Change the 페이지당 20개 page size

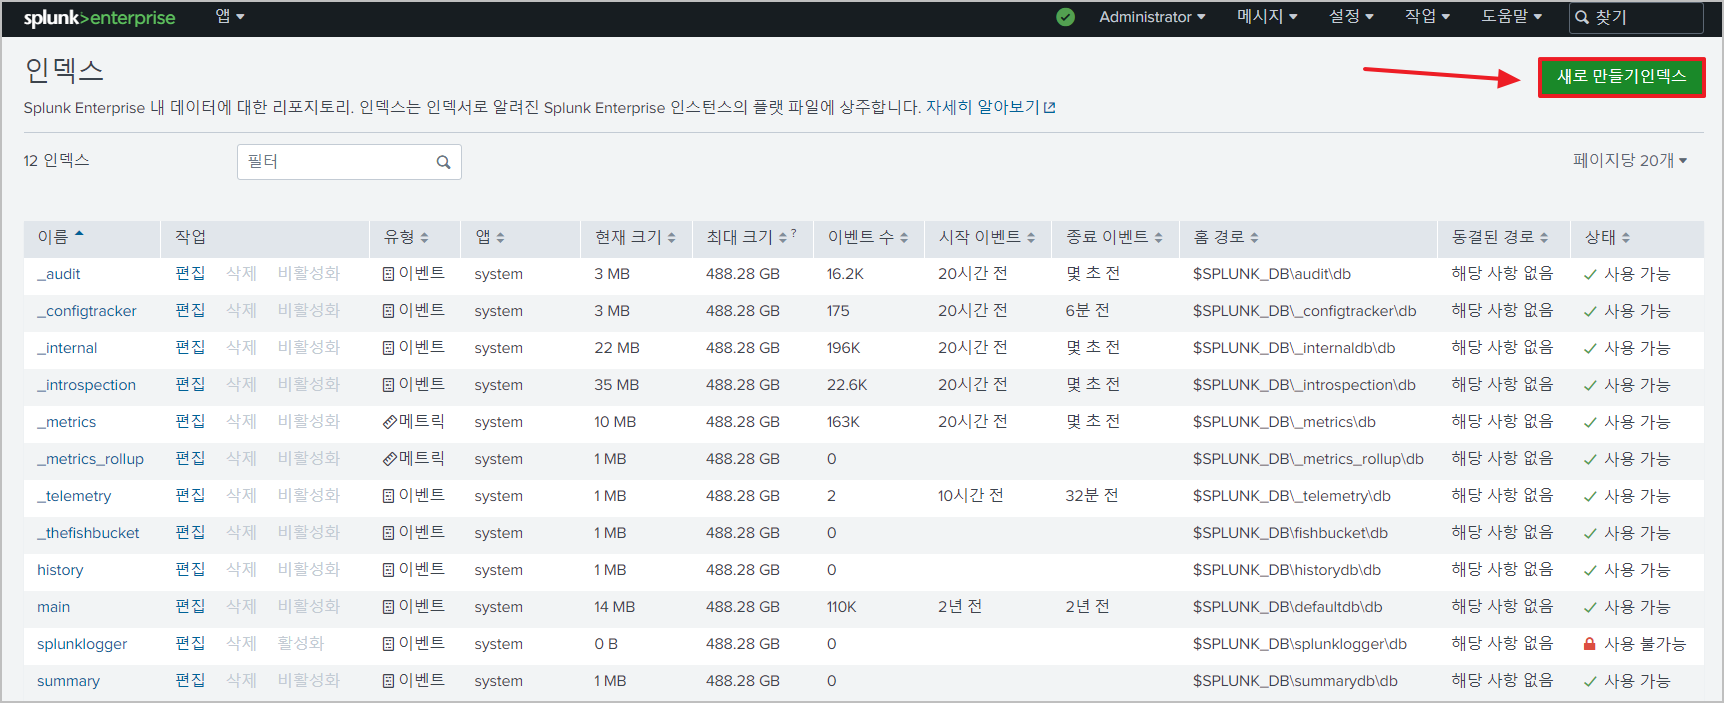click(1630, 160)
